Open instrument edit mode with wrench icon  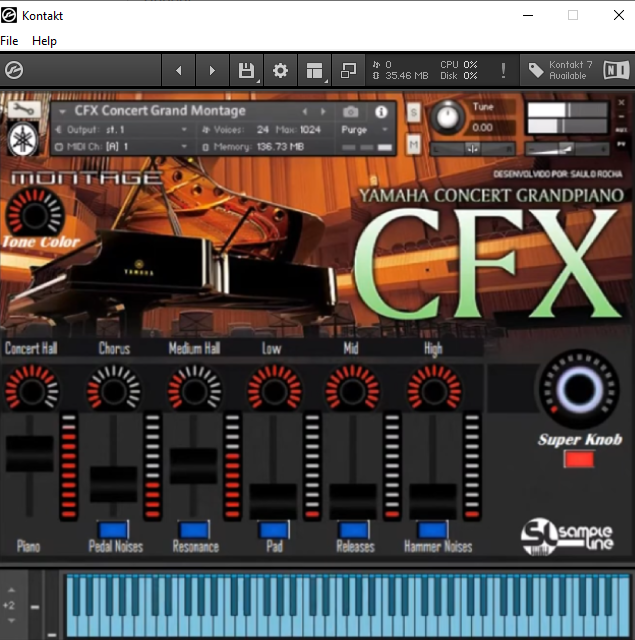(24, 109)
